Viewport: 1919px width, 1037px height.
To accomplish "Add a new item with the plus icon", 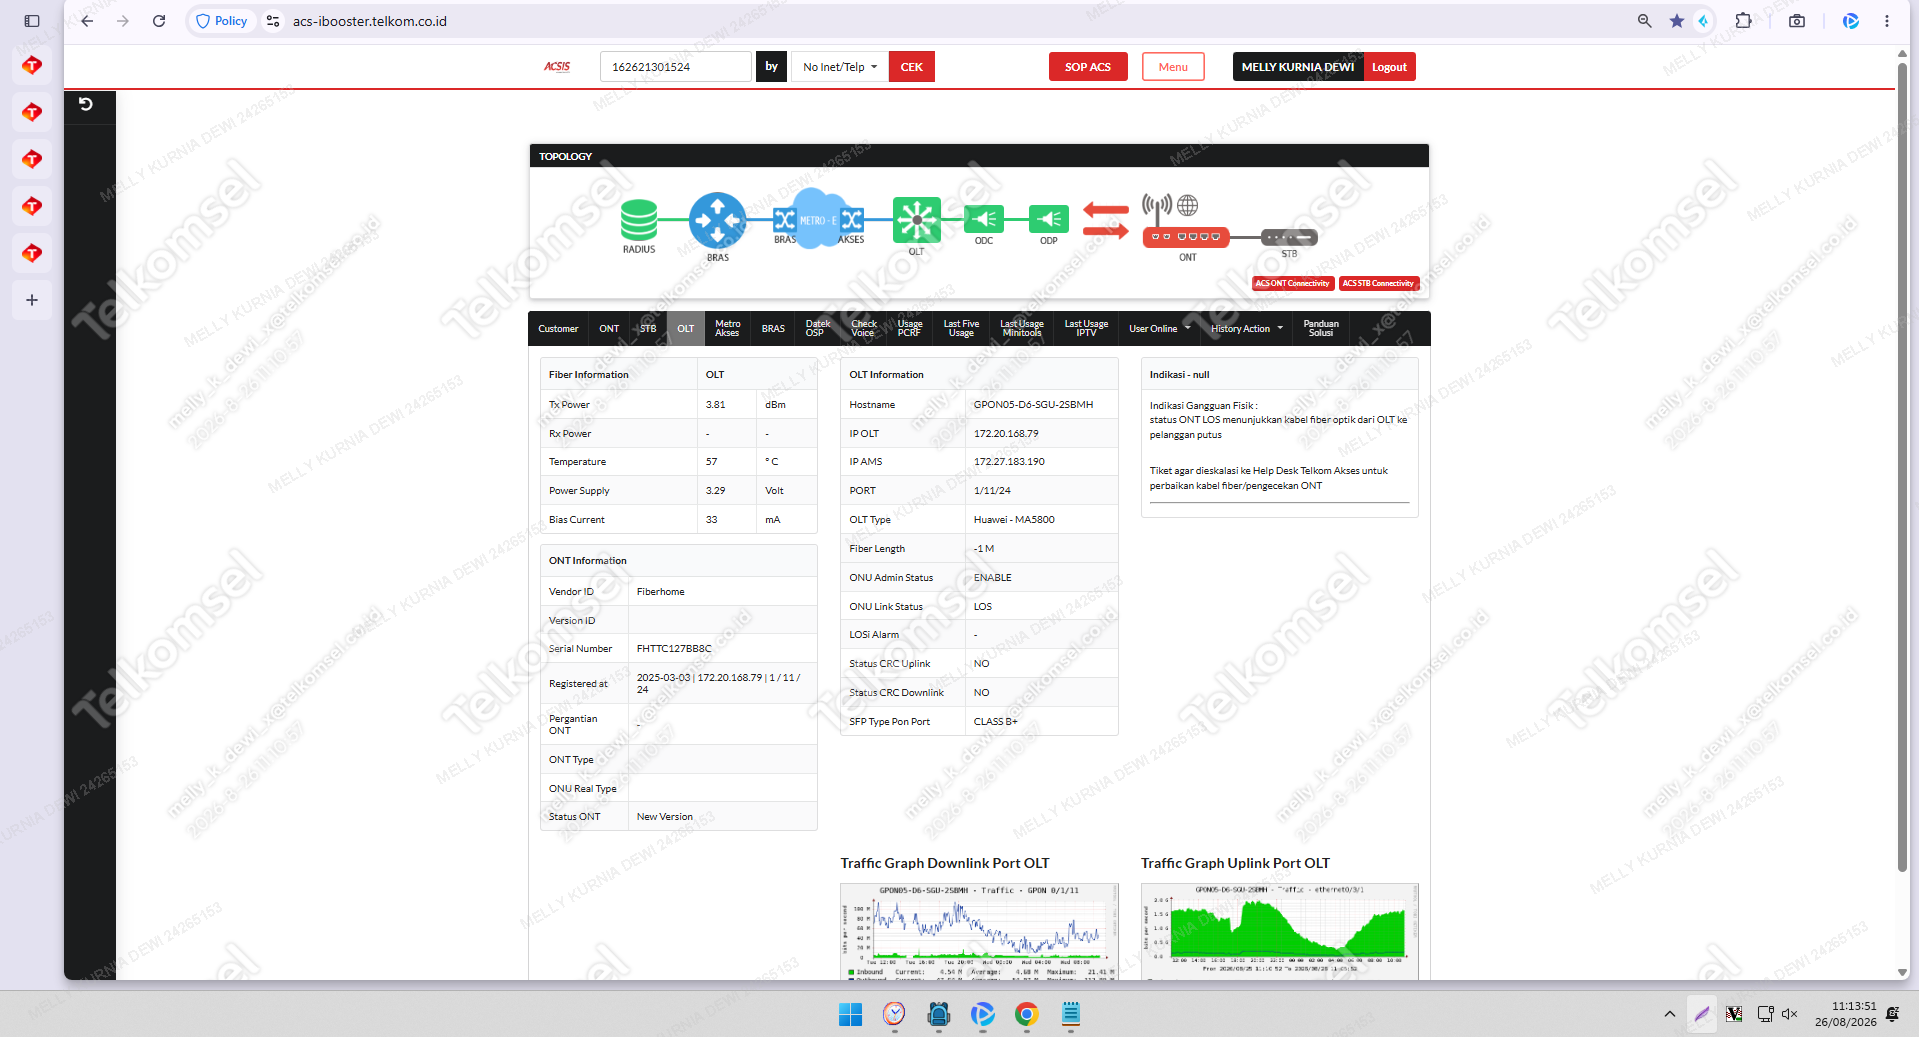I will click(x=32, y=300).
